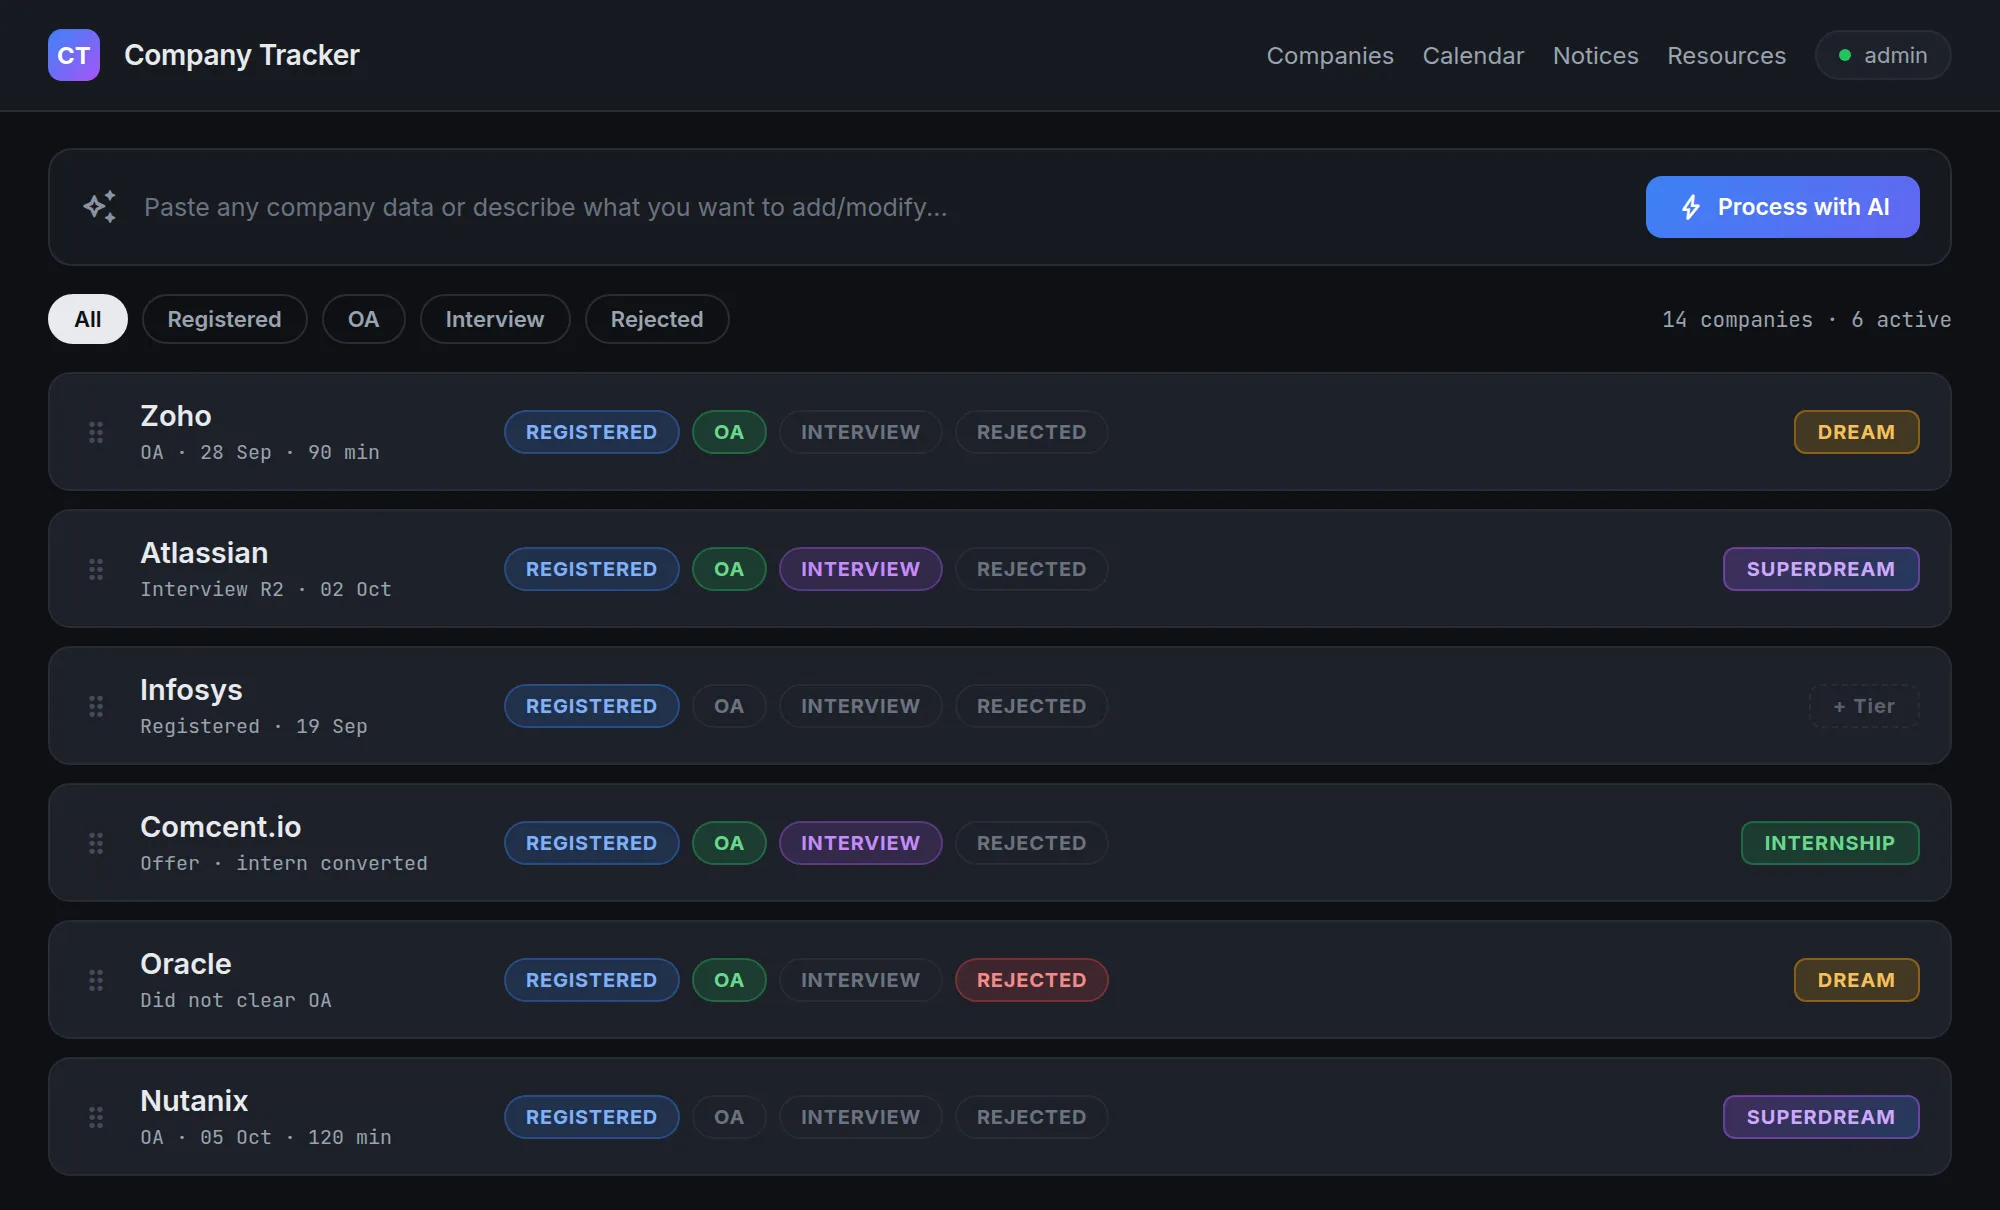Open the Nutanix company entry
Viewport: 2000px width, 1210px height.
pyautogui.click(x=1000, y=1117)
